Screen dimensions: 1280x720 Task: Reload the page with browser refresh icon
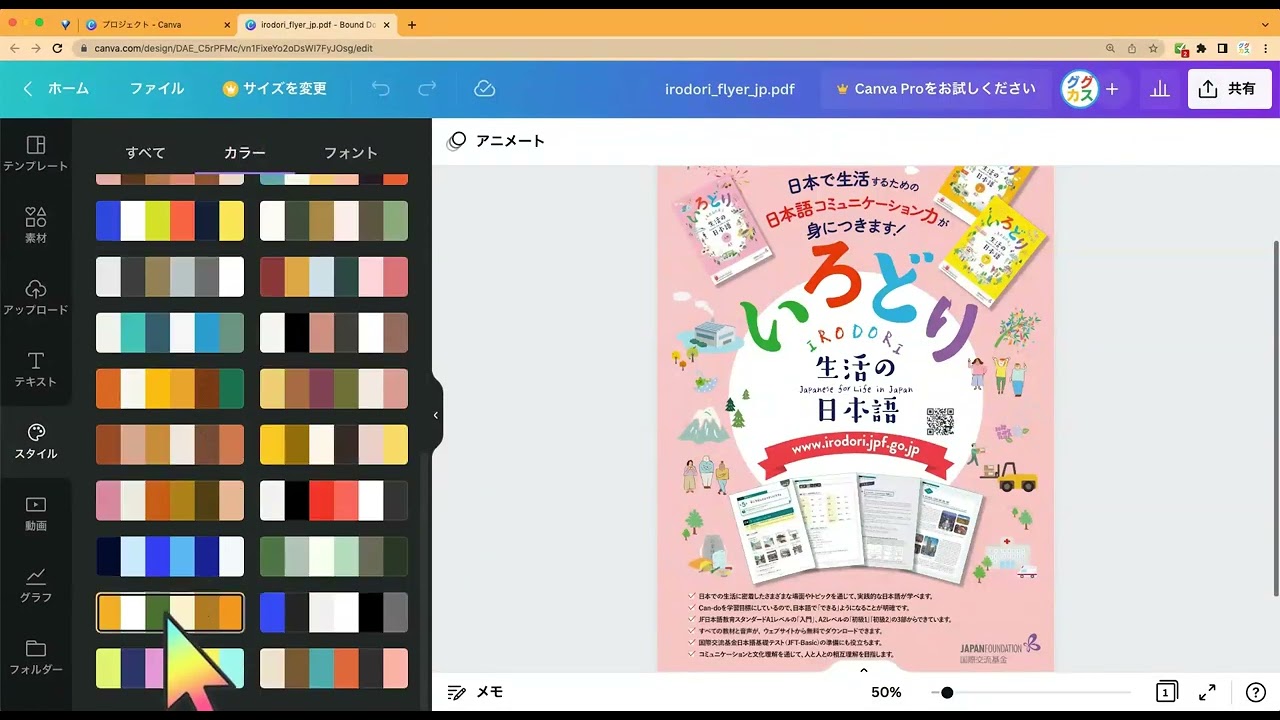point(57,48)
